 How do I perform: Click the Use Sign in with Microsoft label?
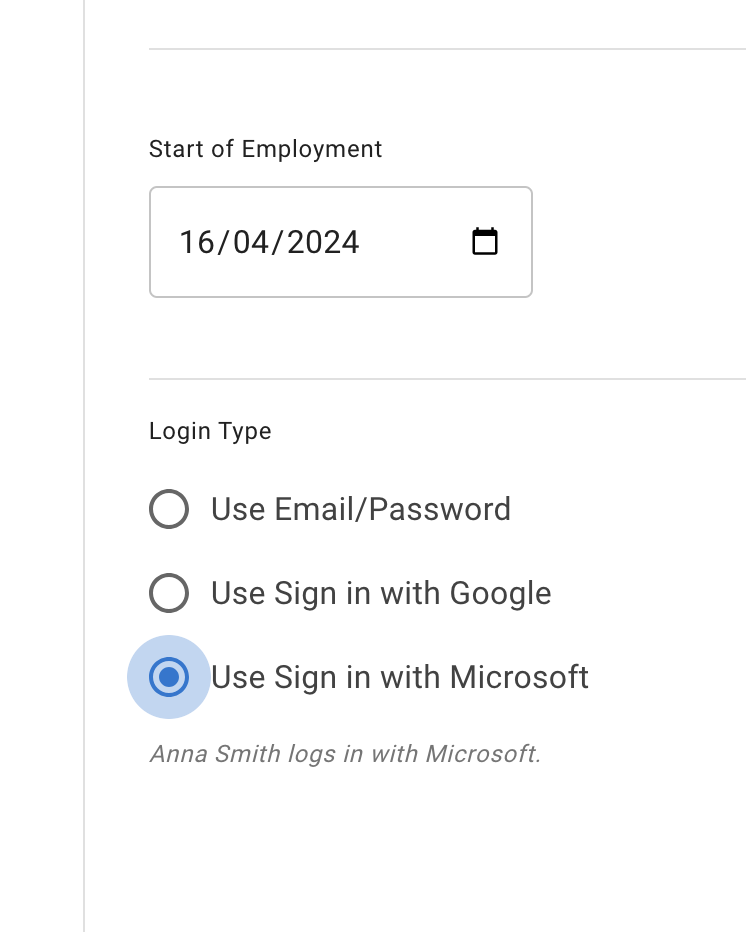[x=399, y=677]
